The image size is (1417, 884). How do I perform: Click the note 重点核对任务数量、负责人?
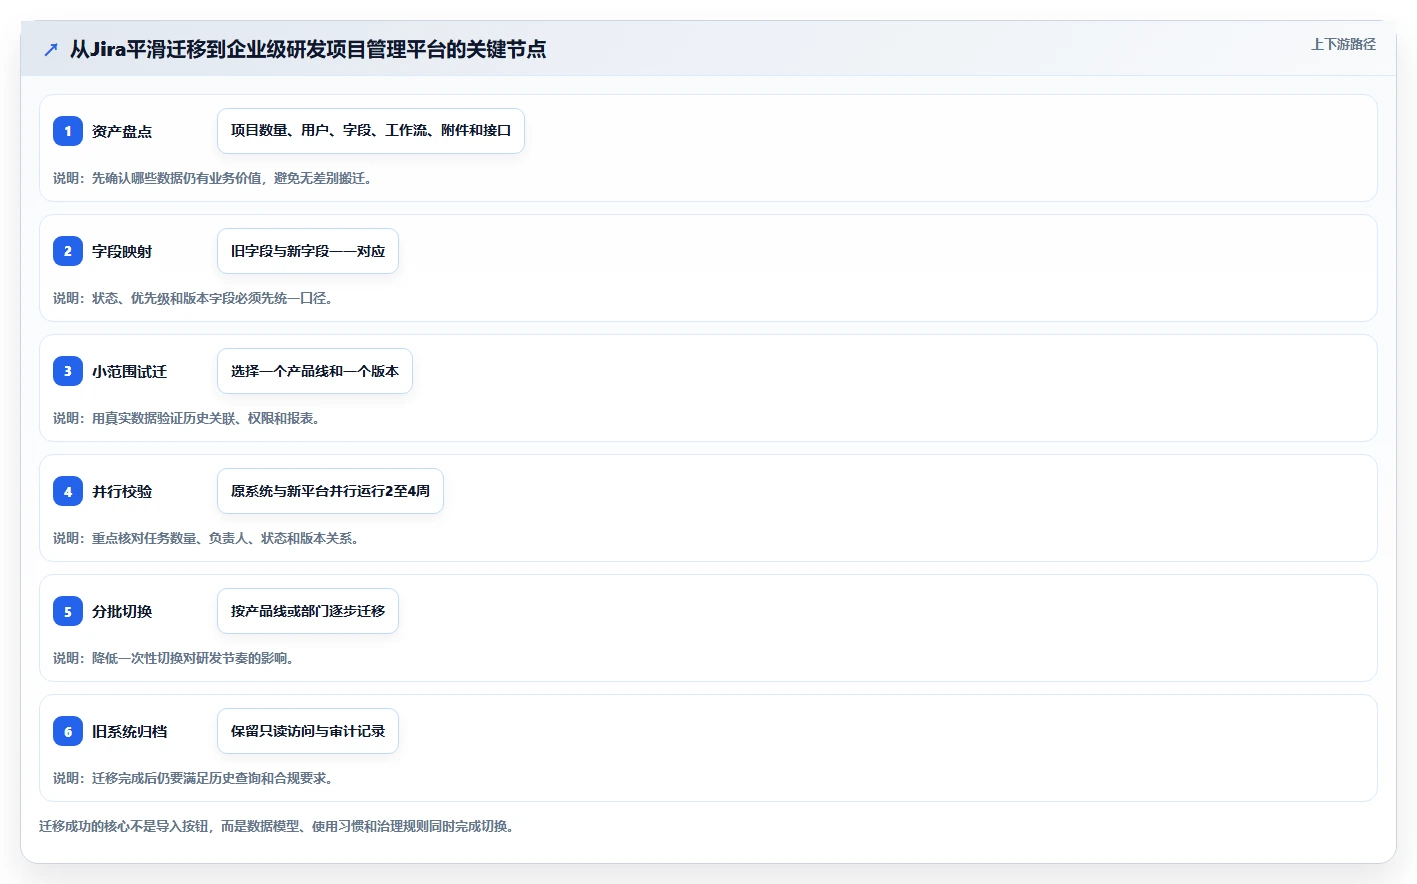pyautogui.click(x=206, y=538)
